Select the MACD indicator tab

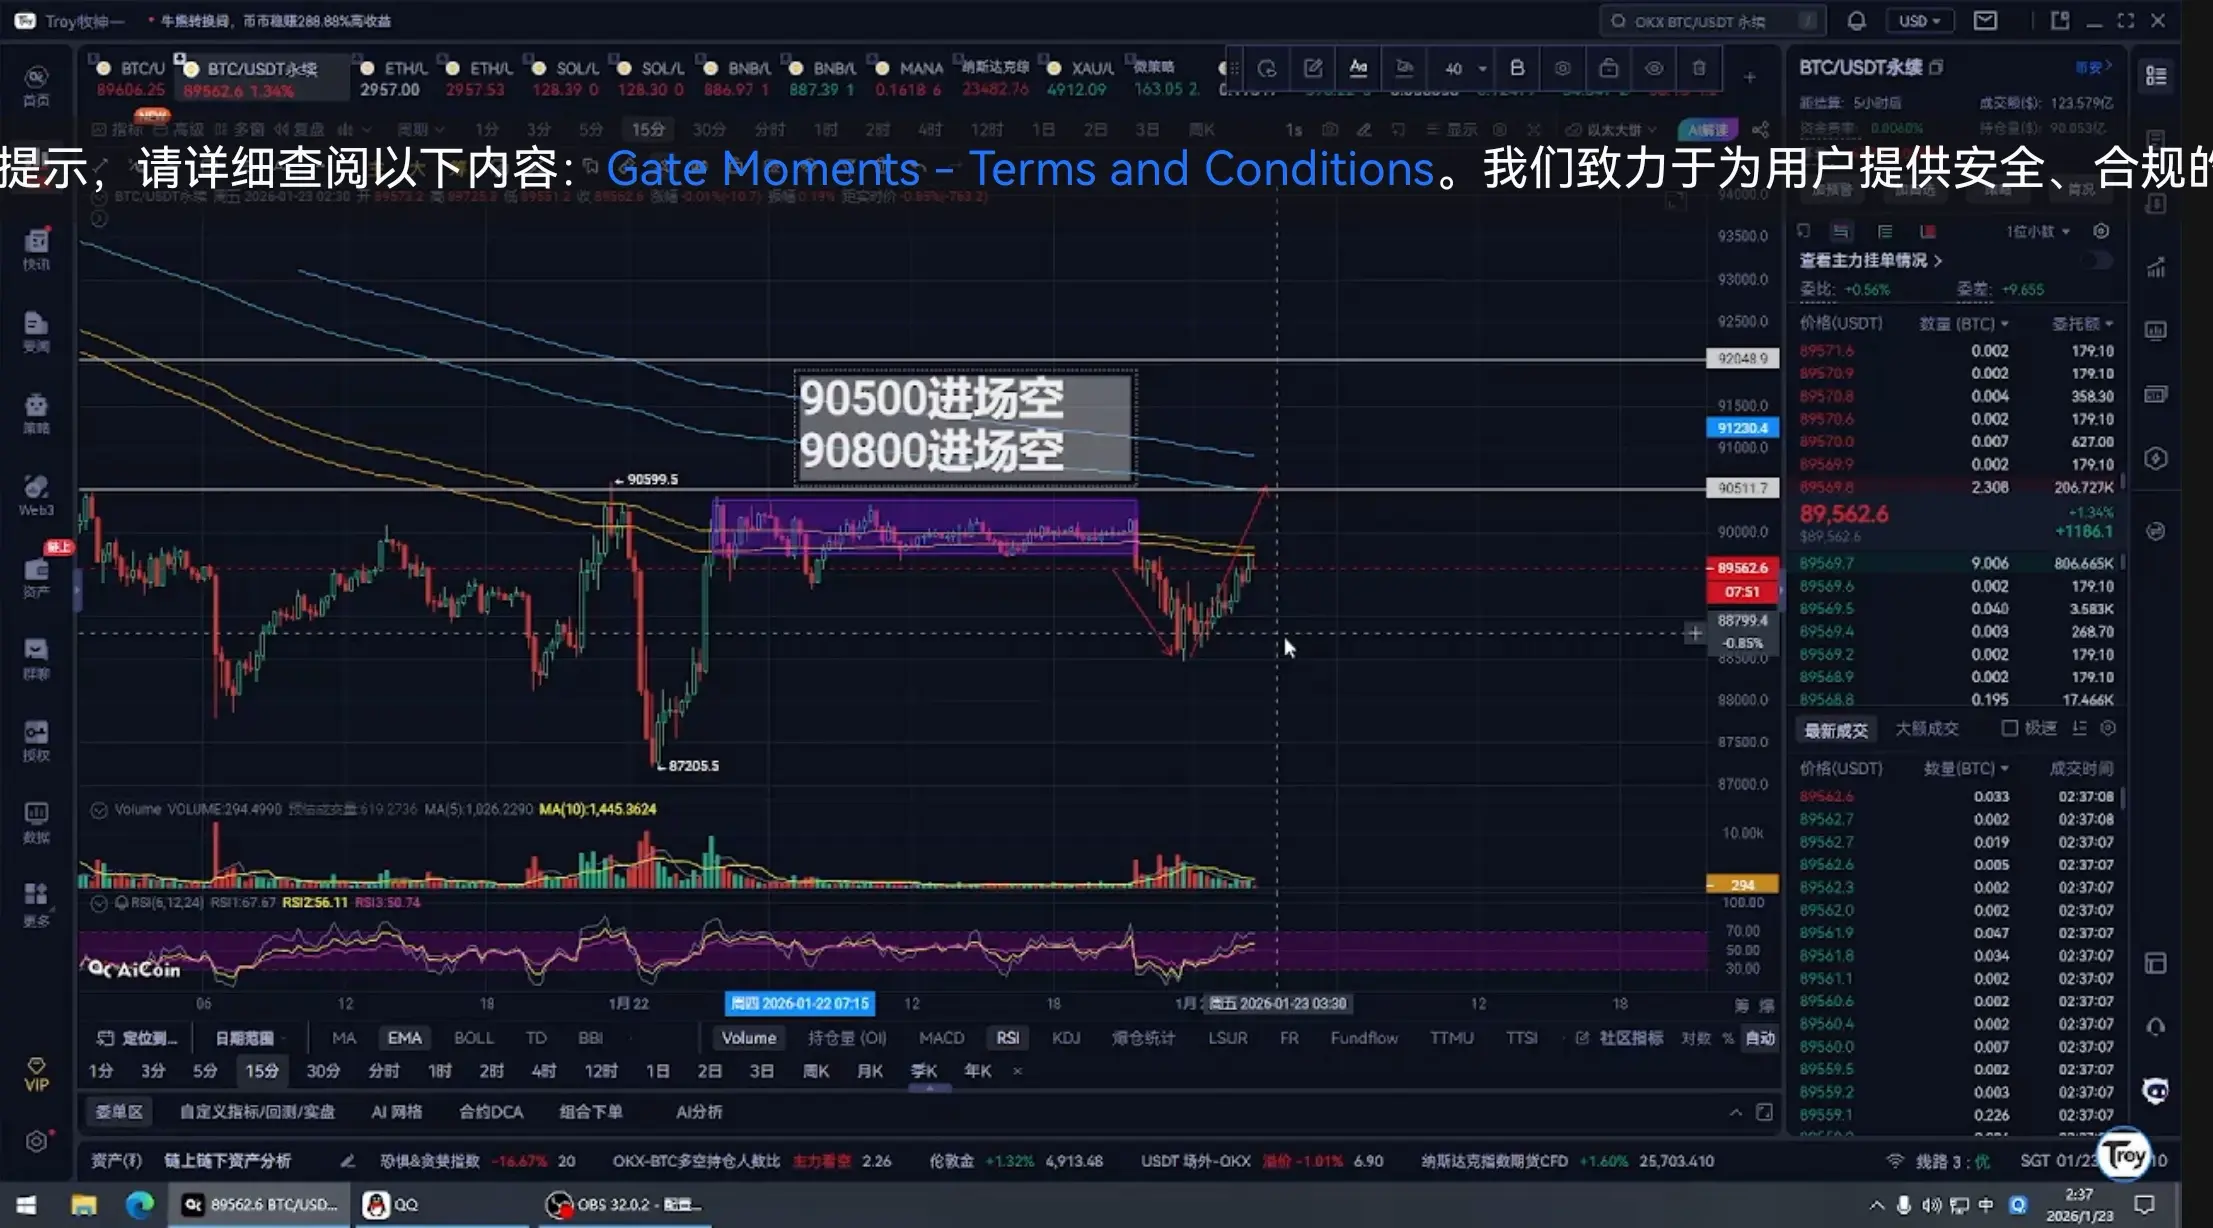click(941, 1038)
